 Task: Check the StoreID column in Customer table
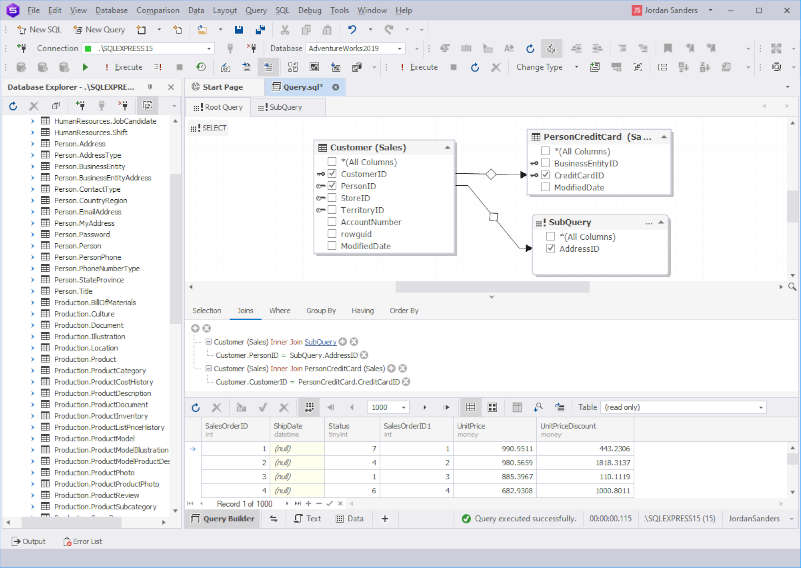coord(332,198)
